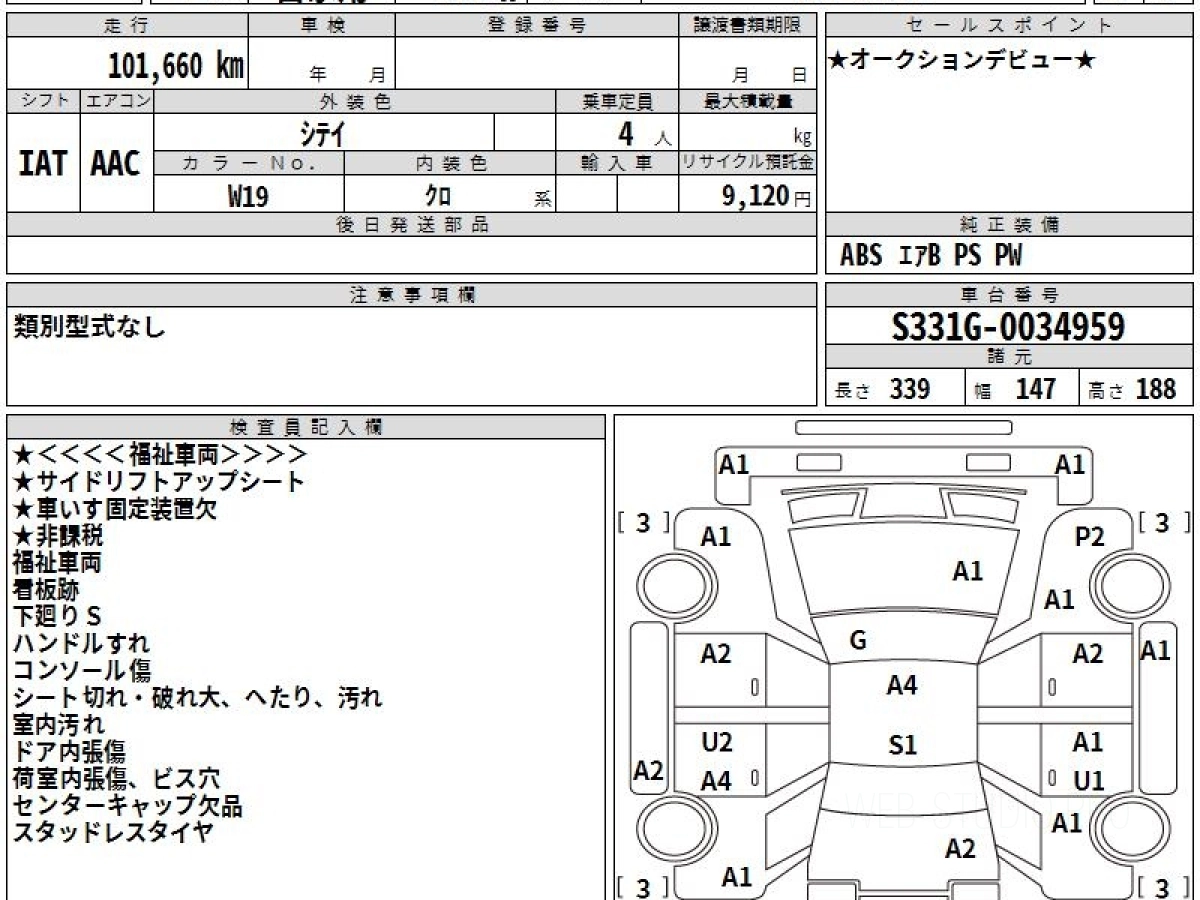
Task: Click the note 荷室内張傷、ビス穴
Action: pyautogui.click(x=117, y=778)
